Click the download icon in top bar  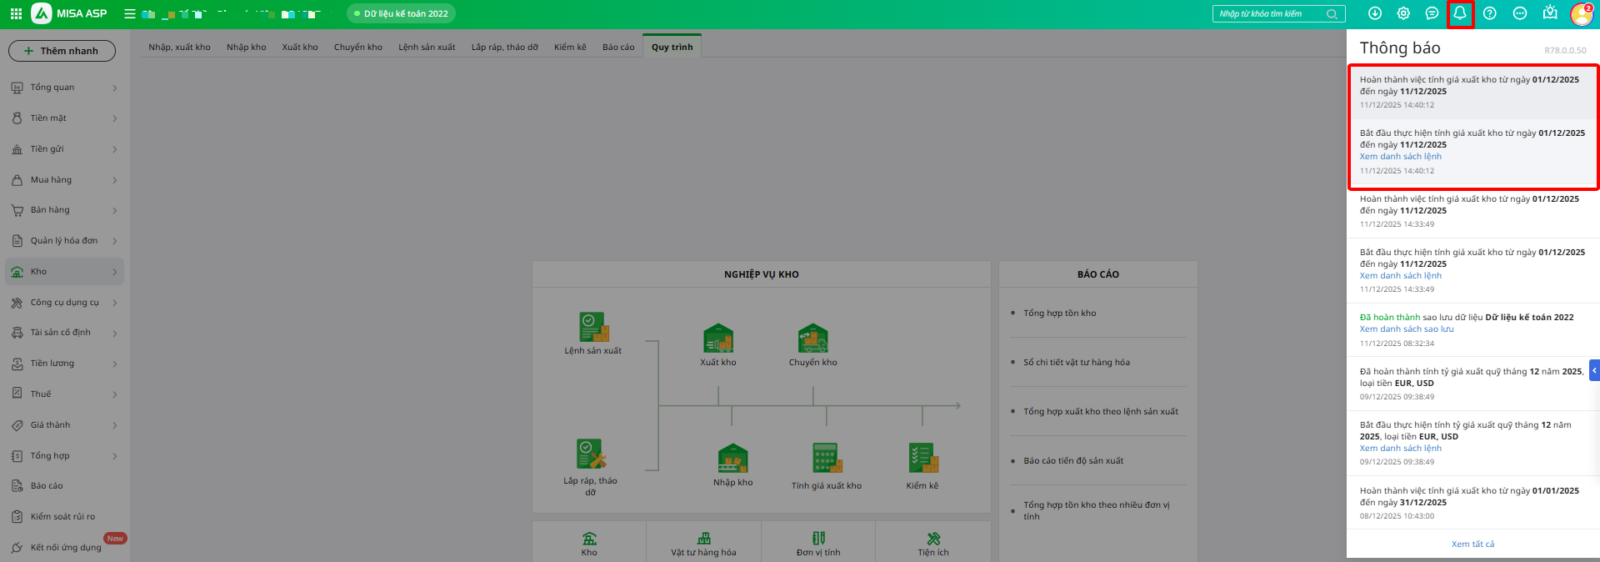[1375, 14]
